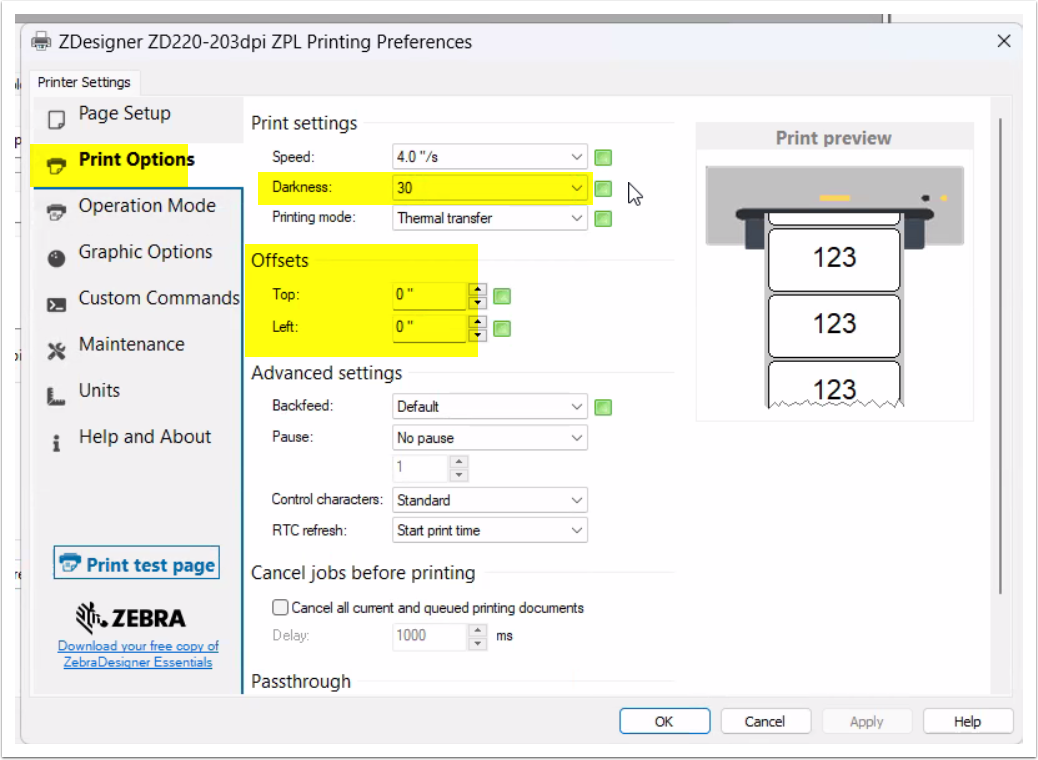The image size is (1038, 760).
Task: Enable Cancel all current and queued documents
Action: pyautogui.click(x=280, y=607)
